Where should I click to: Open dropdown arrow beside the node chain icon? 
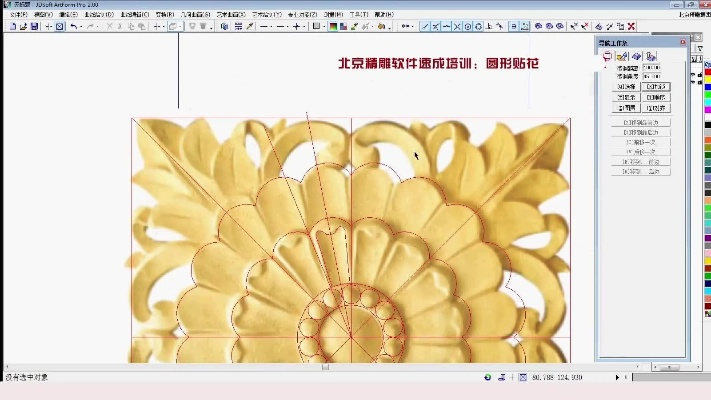(412, 27)
